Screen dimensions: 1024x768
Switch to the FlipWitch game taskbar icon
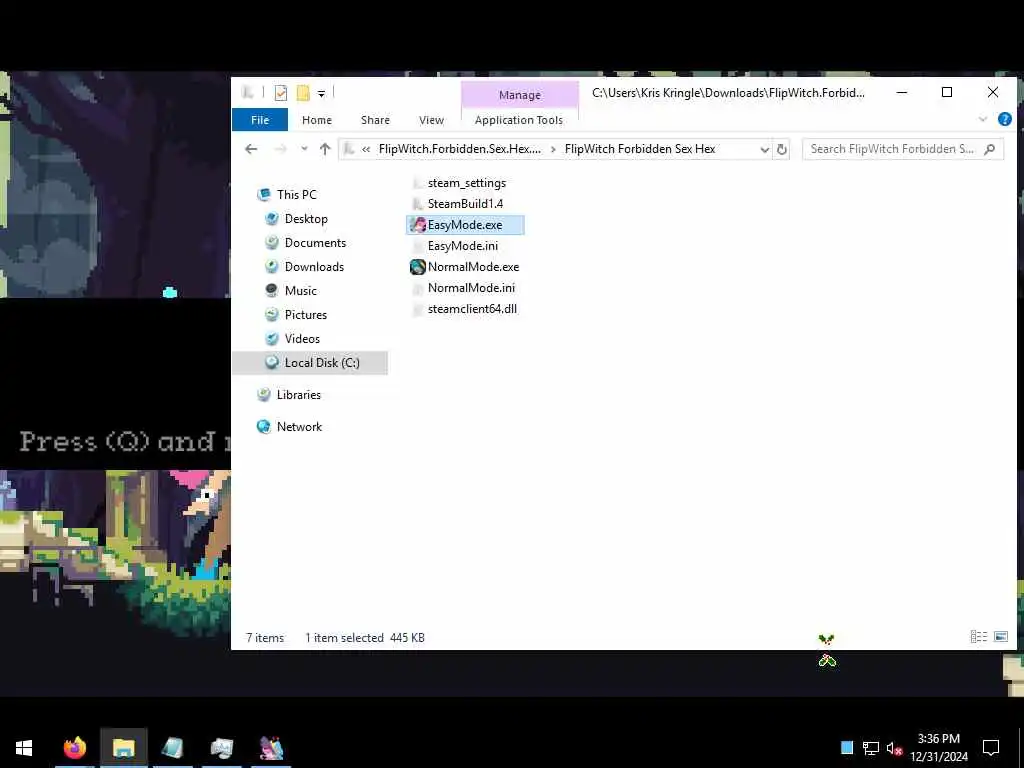[271, 748]
